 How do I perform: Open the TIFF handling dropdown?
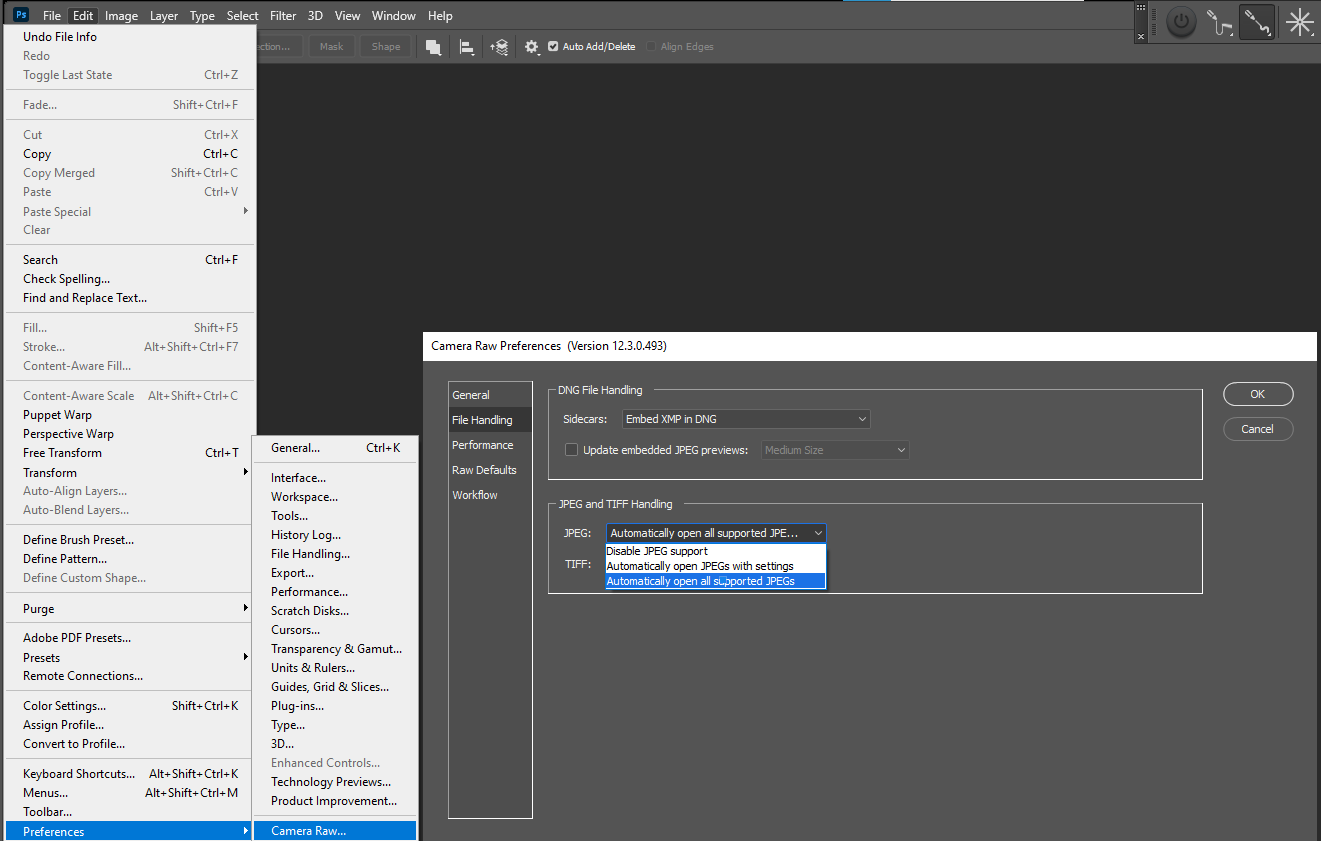coord(715,565)
